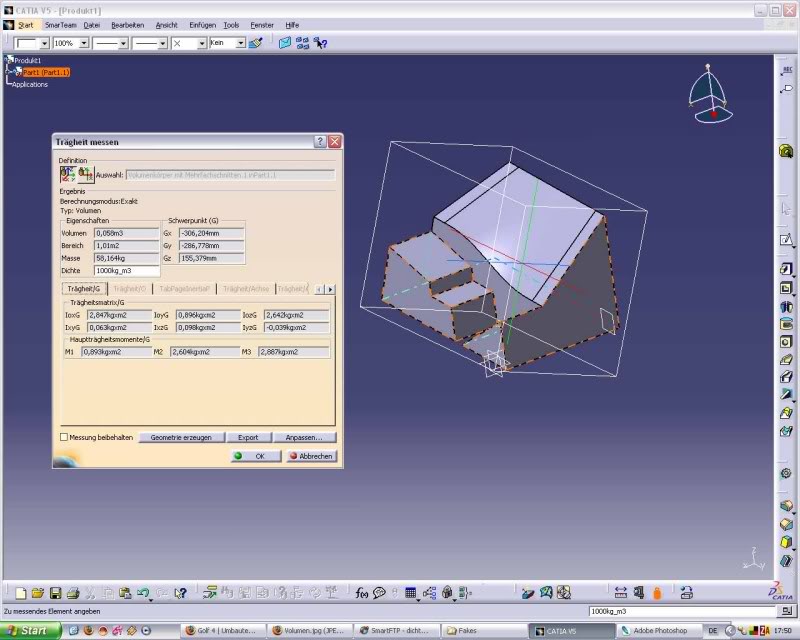
Task: Open the Kein layer dropdown
Action: tap(240, 43)
